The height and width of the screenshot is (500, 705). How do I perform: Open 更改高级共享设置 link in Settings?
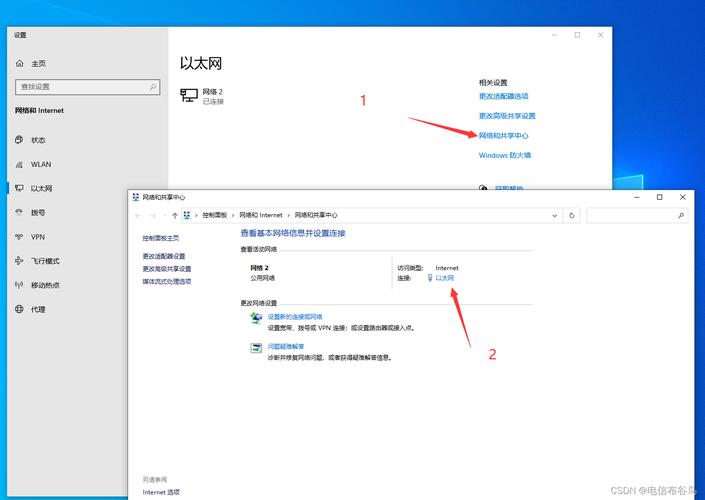507,116
